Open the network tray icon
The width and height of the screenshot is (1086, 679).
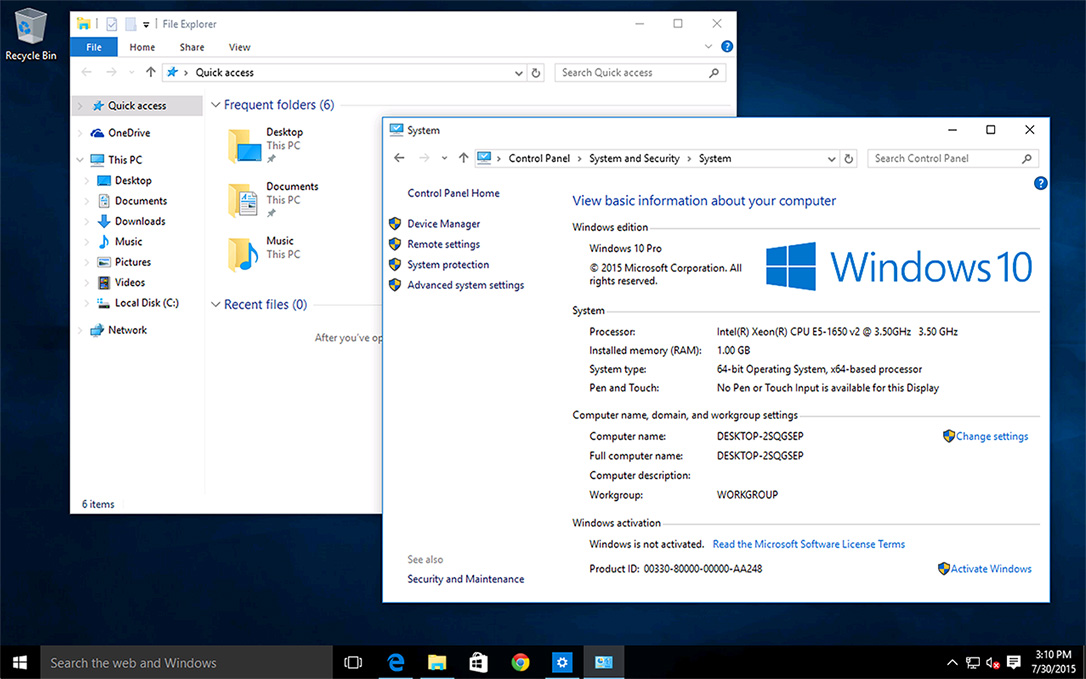click(973, 663)
